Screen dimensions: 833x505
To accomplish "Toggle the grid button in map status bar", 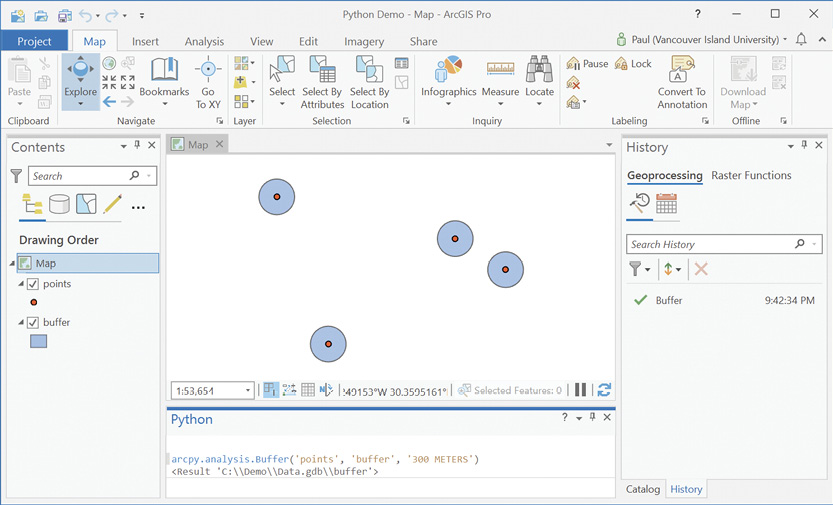I will tap(308, 390).
